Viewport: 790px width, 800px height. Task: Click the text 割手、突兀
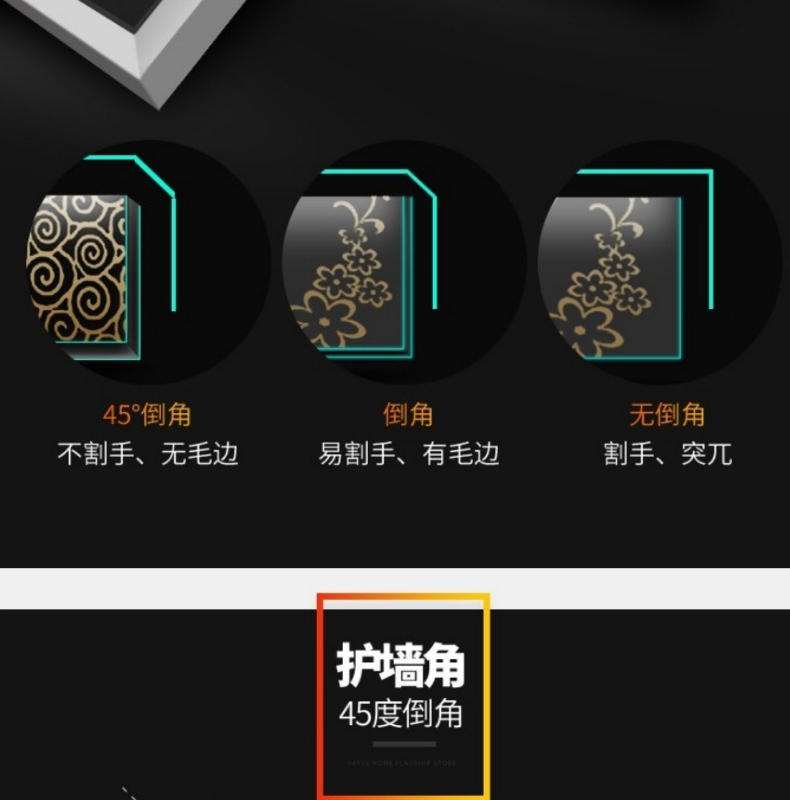point(668,454)
